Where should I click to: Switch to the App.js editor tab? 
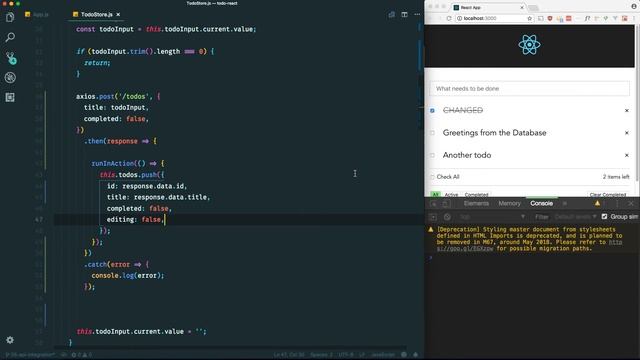point(37,14)
